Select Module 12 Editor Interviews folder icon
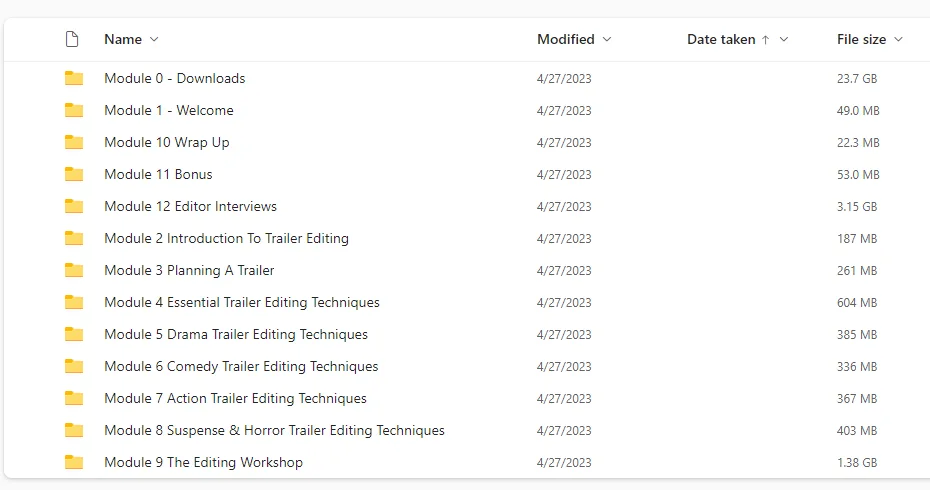Image resolution: width=930 pixels, height=490 pixels. coord(74,206)
